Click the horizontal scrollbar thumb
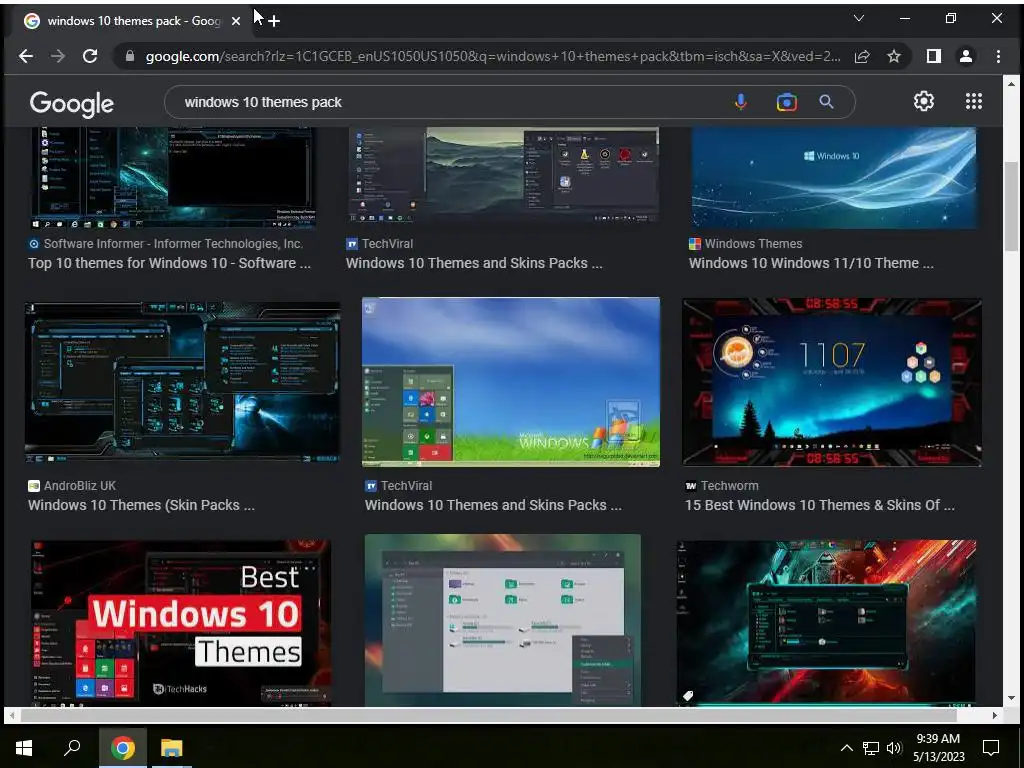 [x=489, y=716]
